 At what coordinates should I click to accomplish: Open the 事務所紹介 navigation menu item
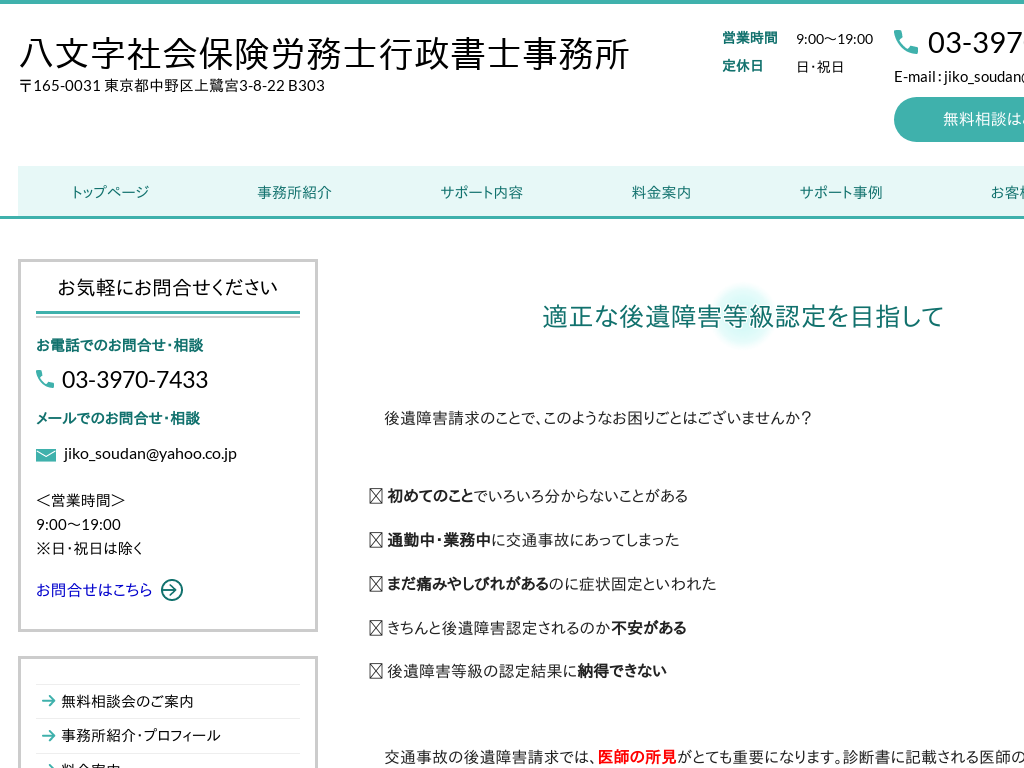tap(294, 192)
